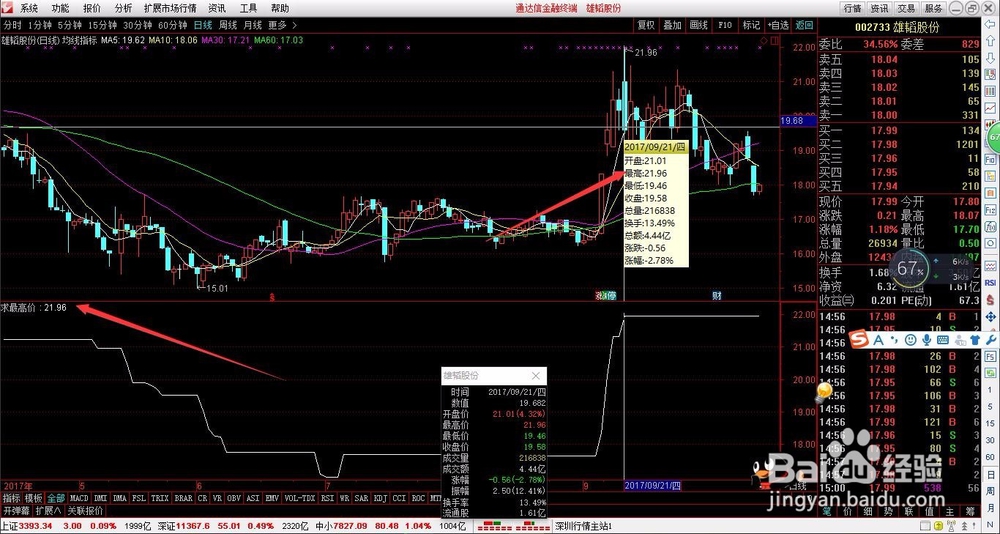Click the Sogou input S logo
The height and width of the screenshot is (534, 1000).
pyautogui.click(x=861, y=339)
